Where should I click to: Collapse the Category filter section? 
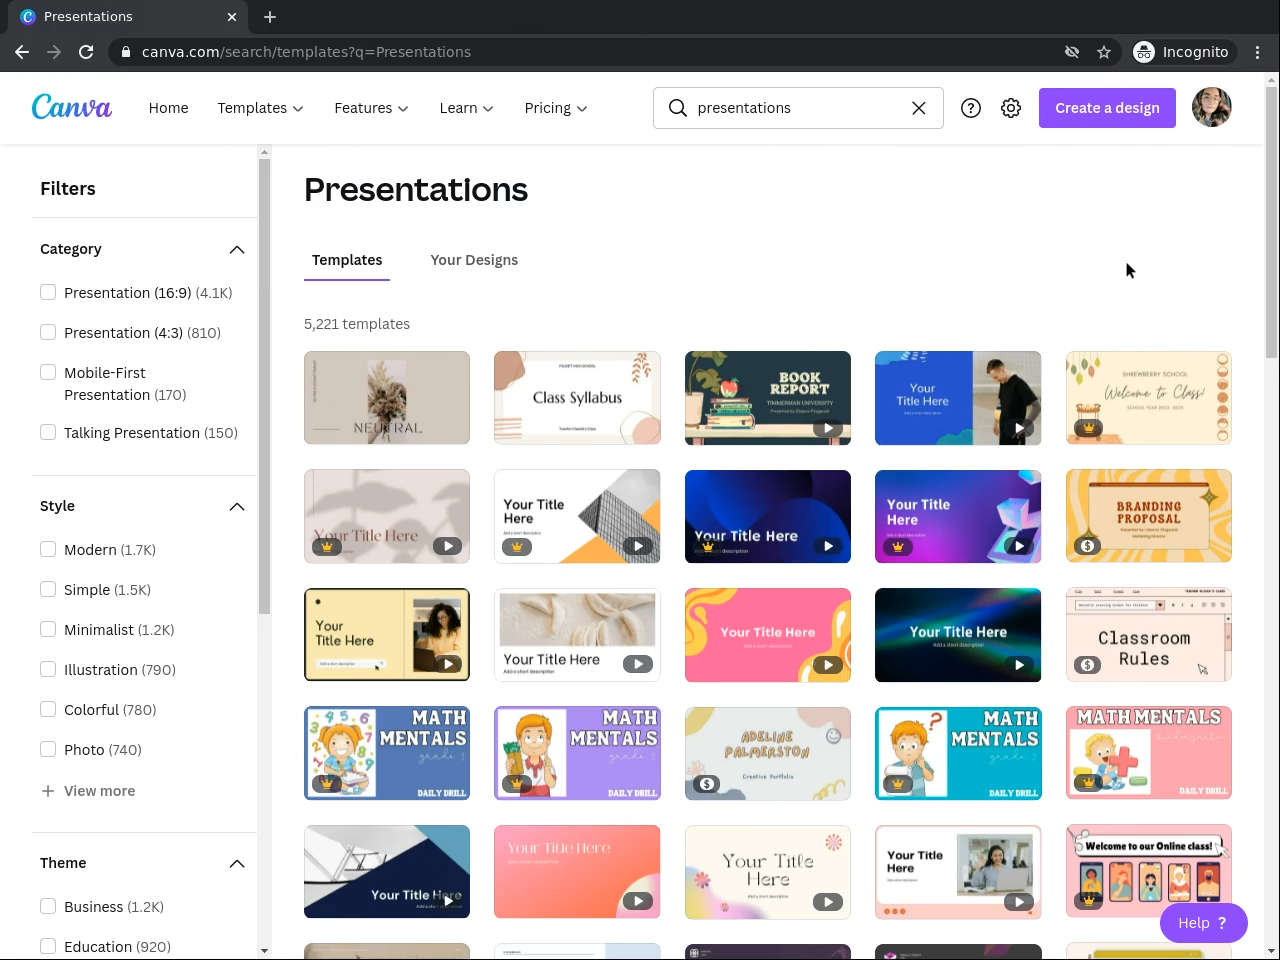236,249
